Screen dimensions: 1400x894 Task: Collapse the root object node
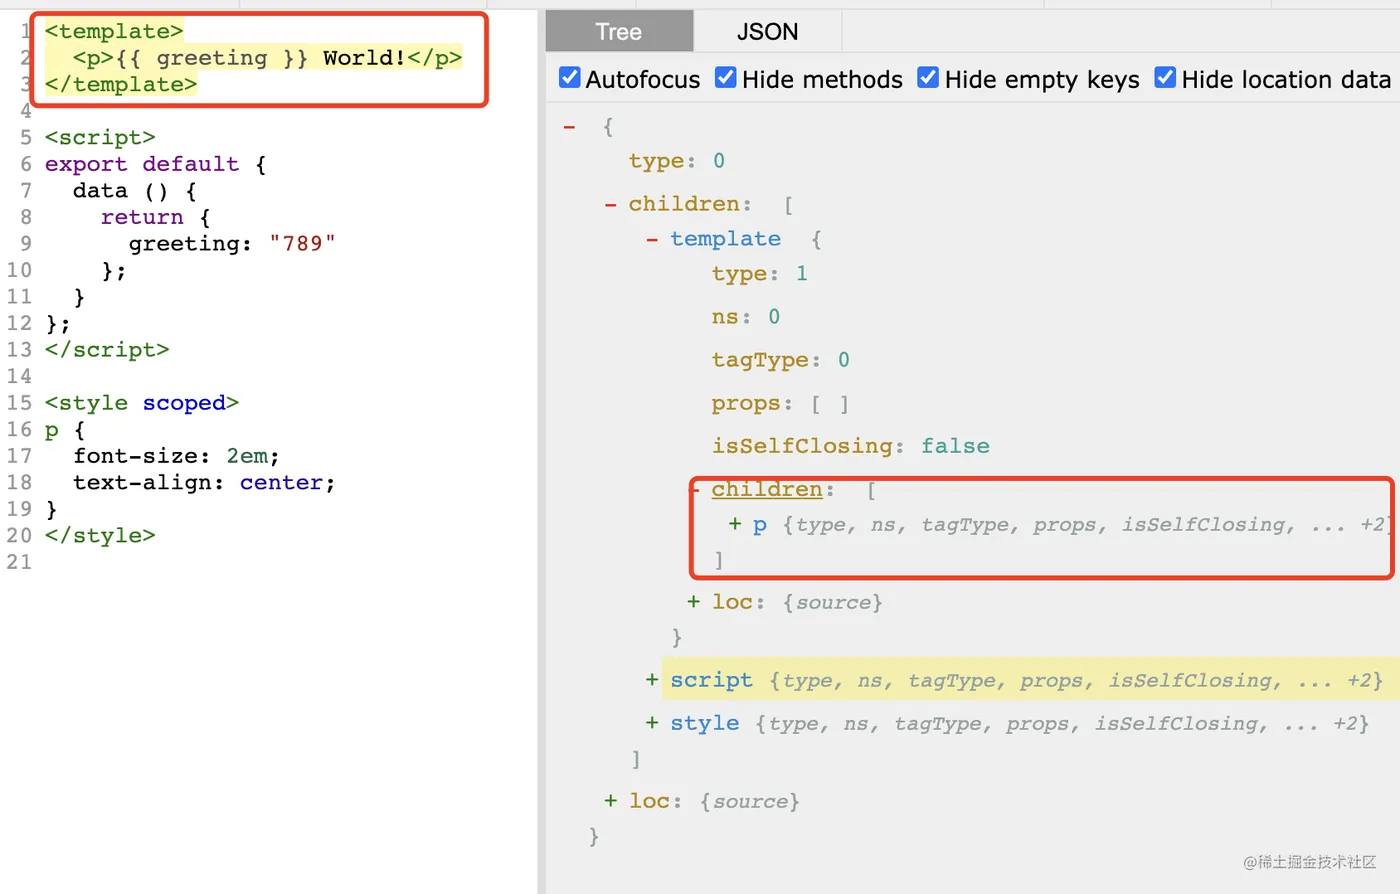coord(569,127)
